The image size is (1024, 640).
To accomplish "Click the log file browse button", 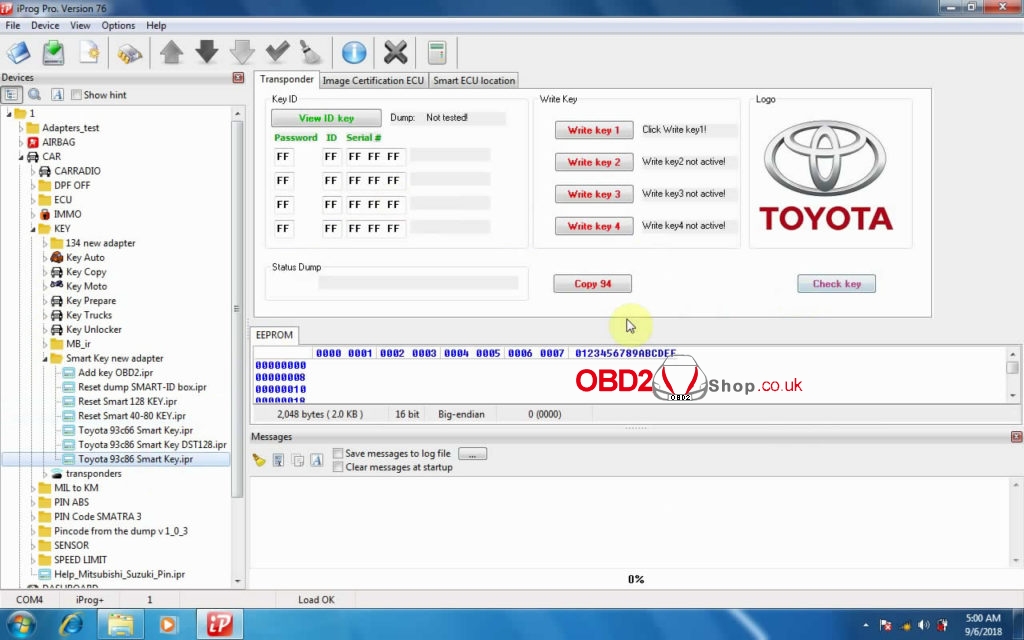I will 472,453.
